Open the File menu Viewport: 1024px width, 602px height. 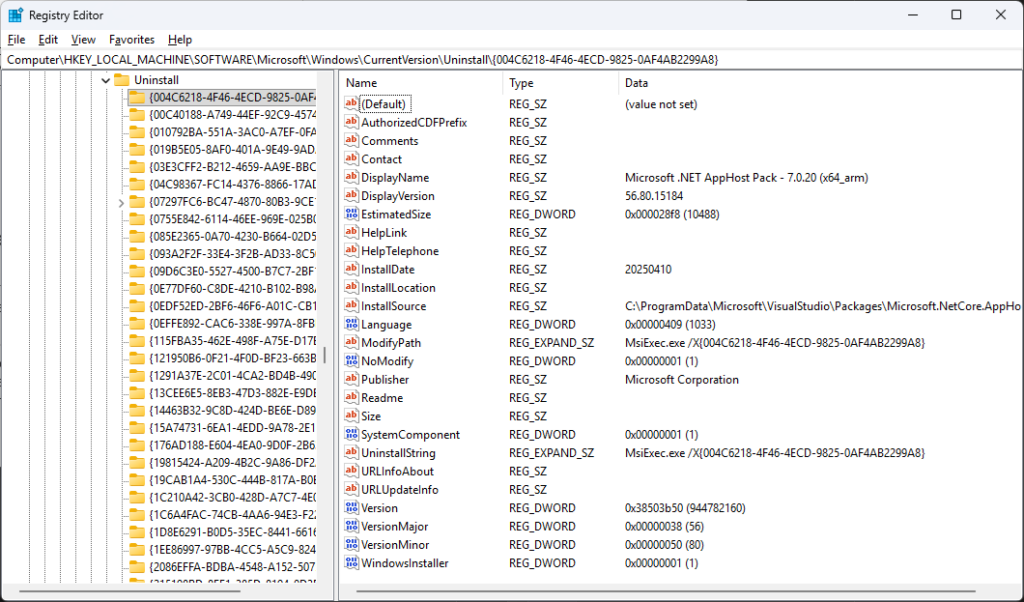(x=16, y=40)
